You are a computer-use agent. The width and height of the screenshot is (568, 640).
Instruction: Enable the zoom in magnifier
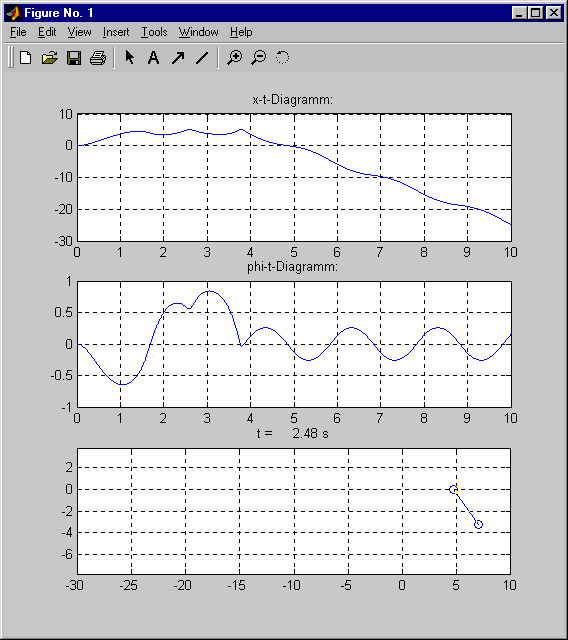(235, 58)
